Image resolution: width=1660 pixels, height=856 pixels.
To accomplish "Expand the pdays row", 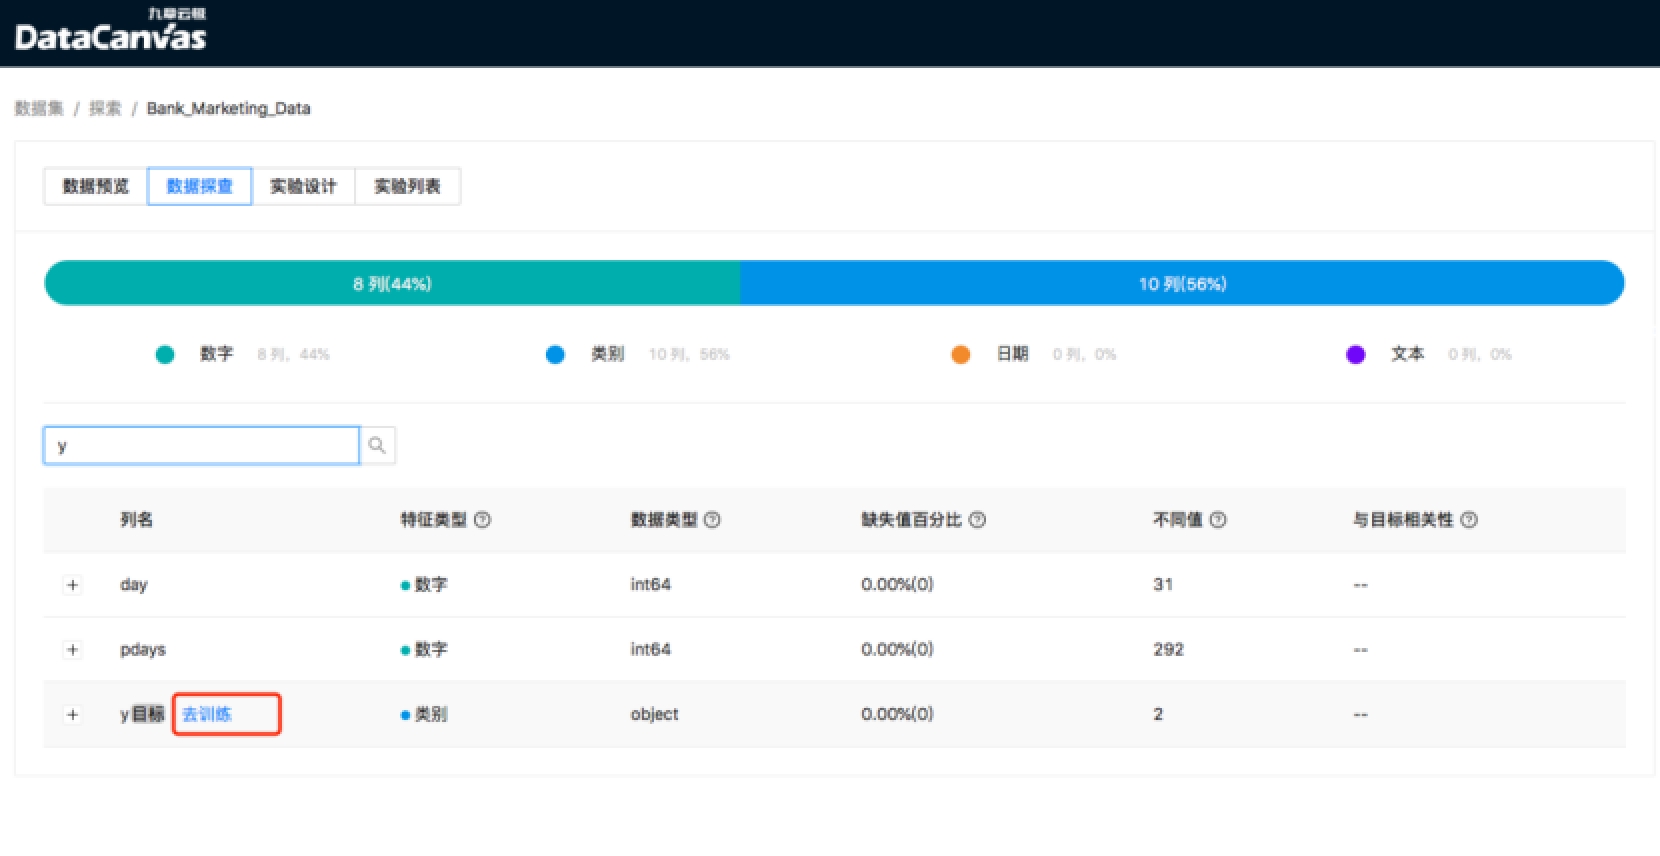I will point(72,650).
